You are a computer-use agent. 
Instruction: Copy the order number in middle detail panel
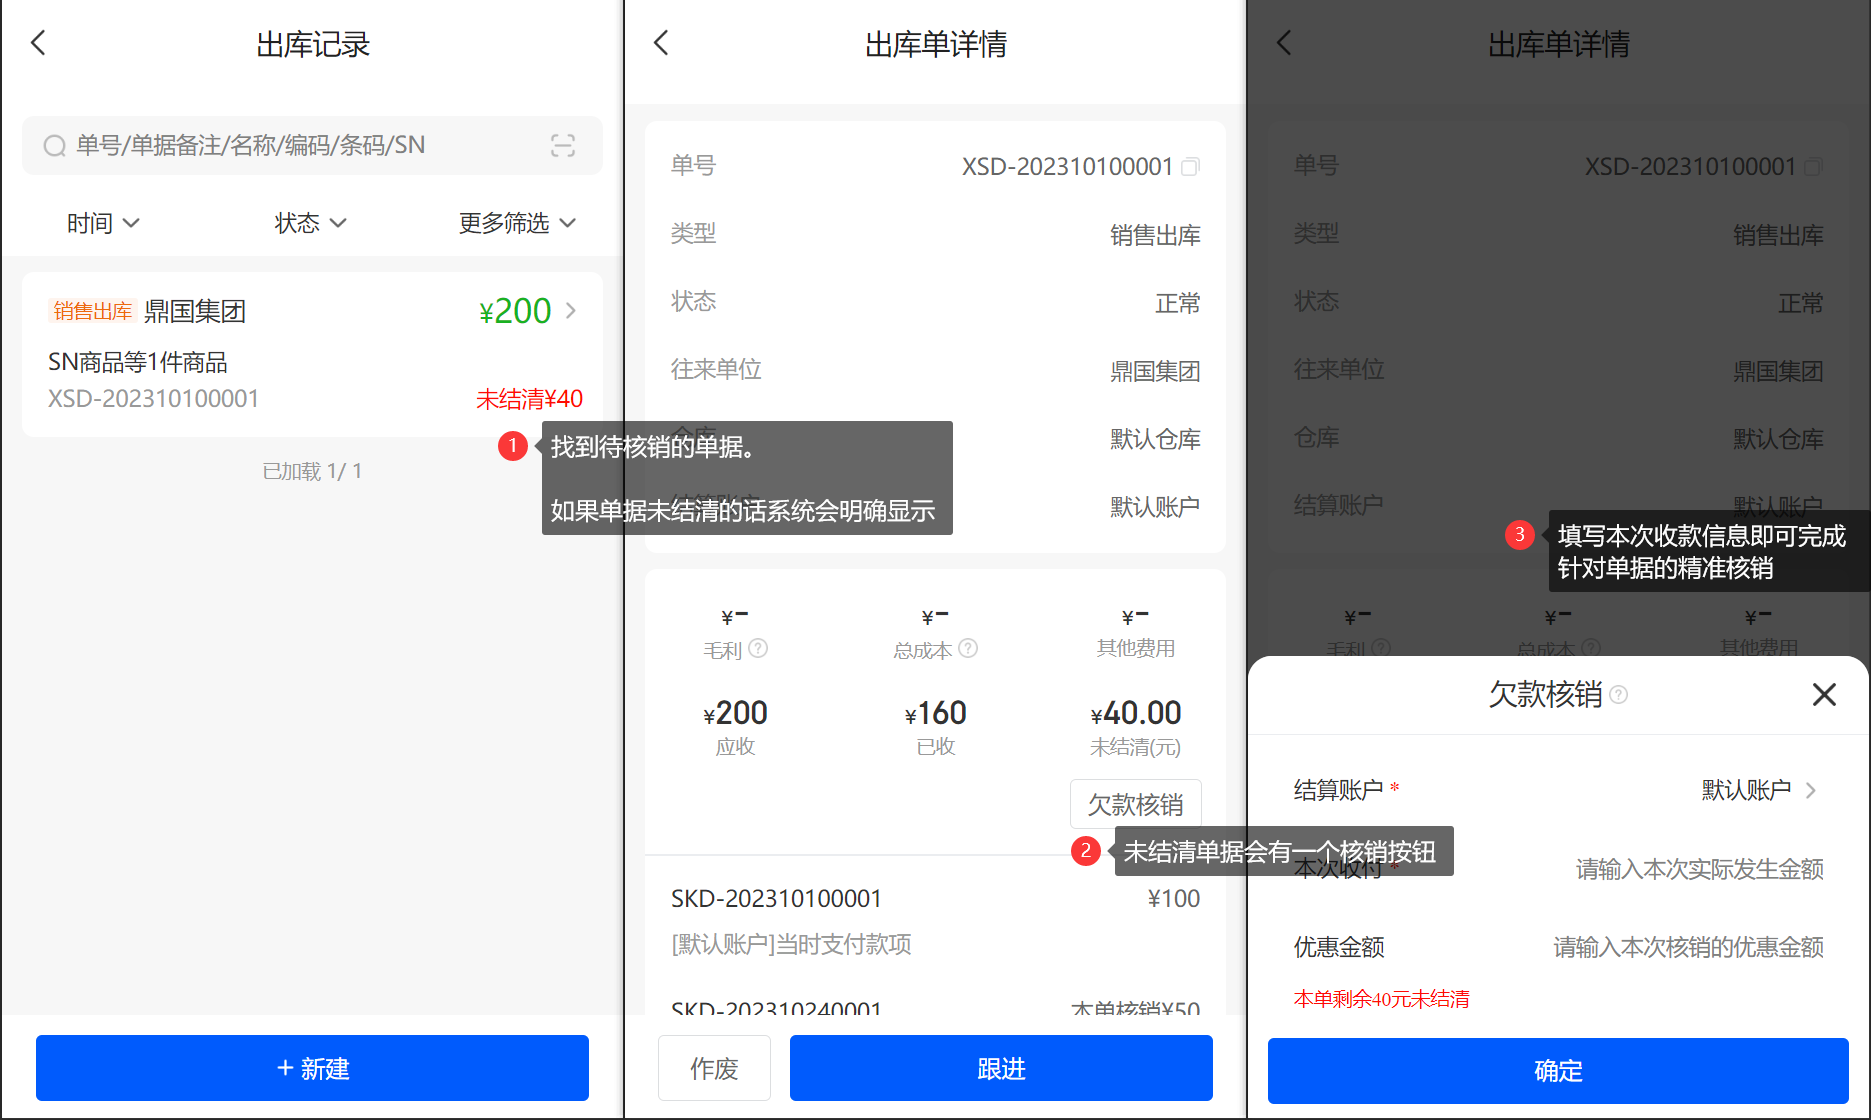coord(1190,167)
